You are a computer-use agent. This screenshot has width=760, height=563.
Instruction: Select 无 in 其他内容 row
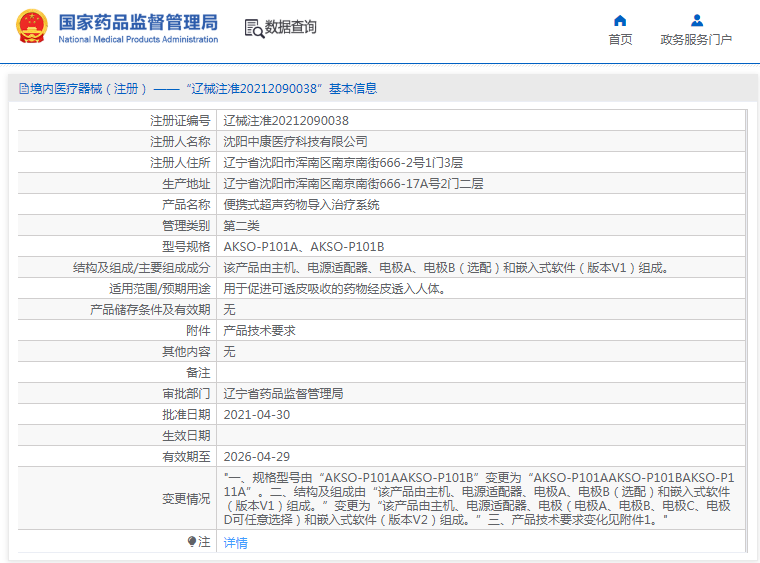click(x=229, y=352)
